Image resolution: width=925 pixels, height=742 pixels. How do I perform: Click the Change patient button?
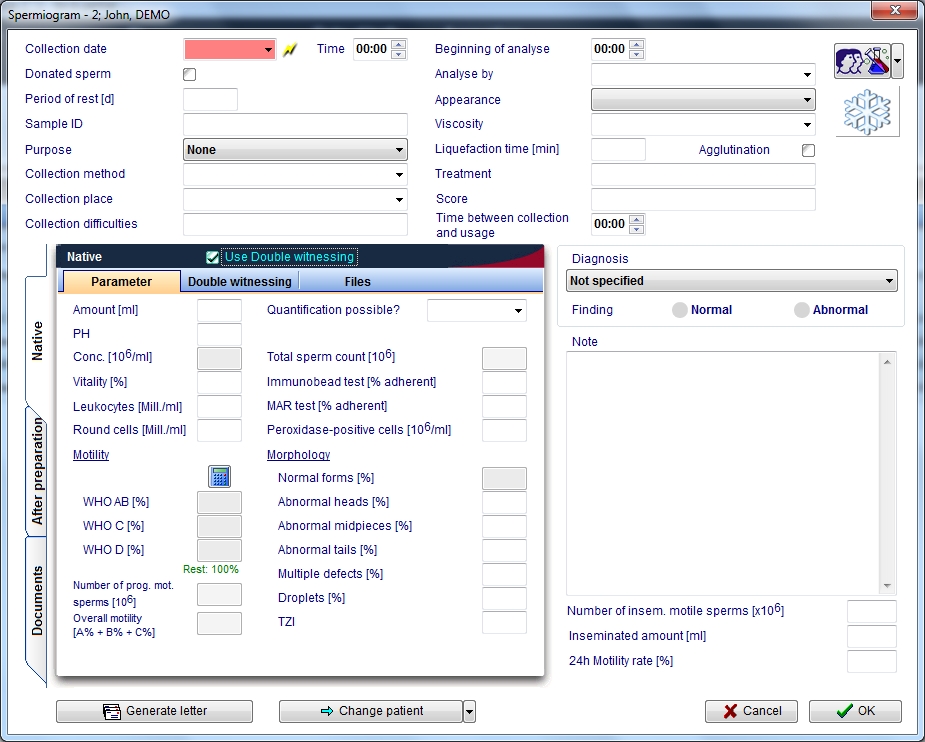371,711
